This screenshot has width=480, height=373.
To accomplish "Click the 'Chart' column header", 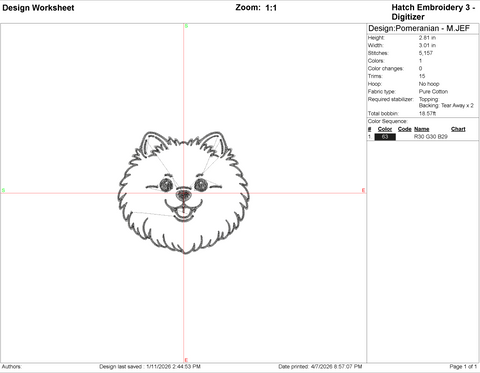I will click(x=458, y=129).
